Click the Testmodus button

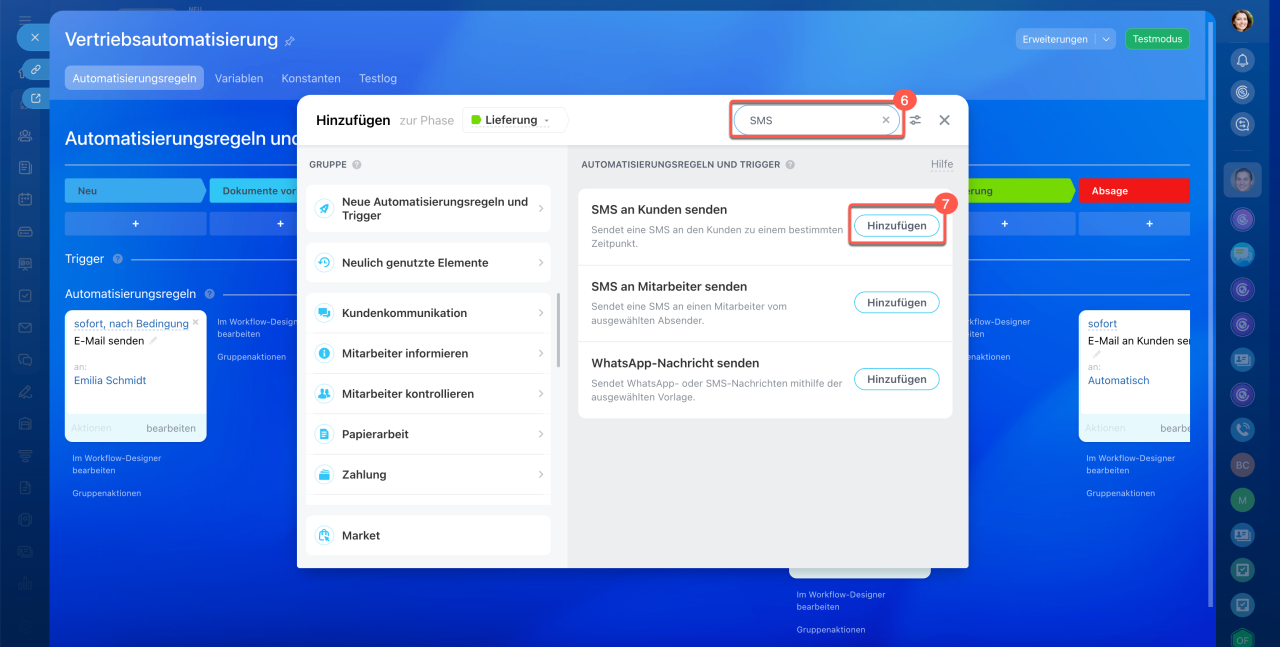tap(1157, 39)
